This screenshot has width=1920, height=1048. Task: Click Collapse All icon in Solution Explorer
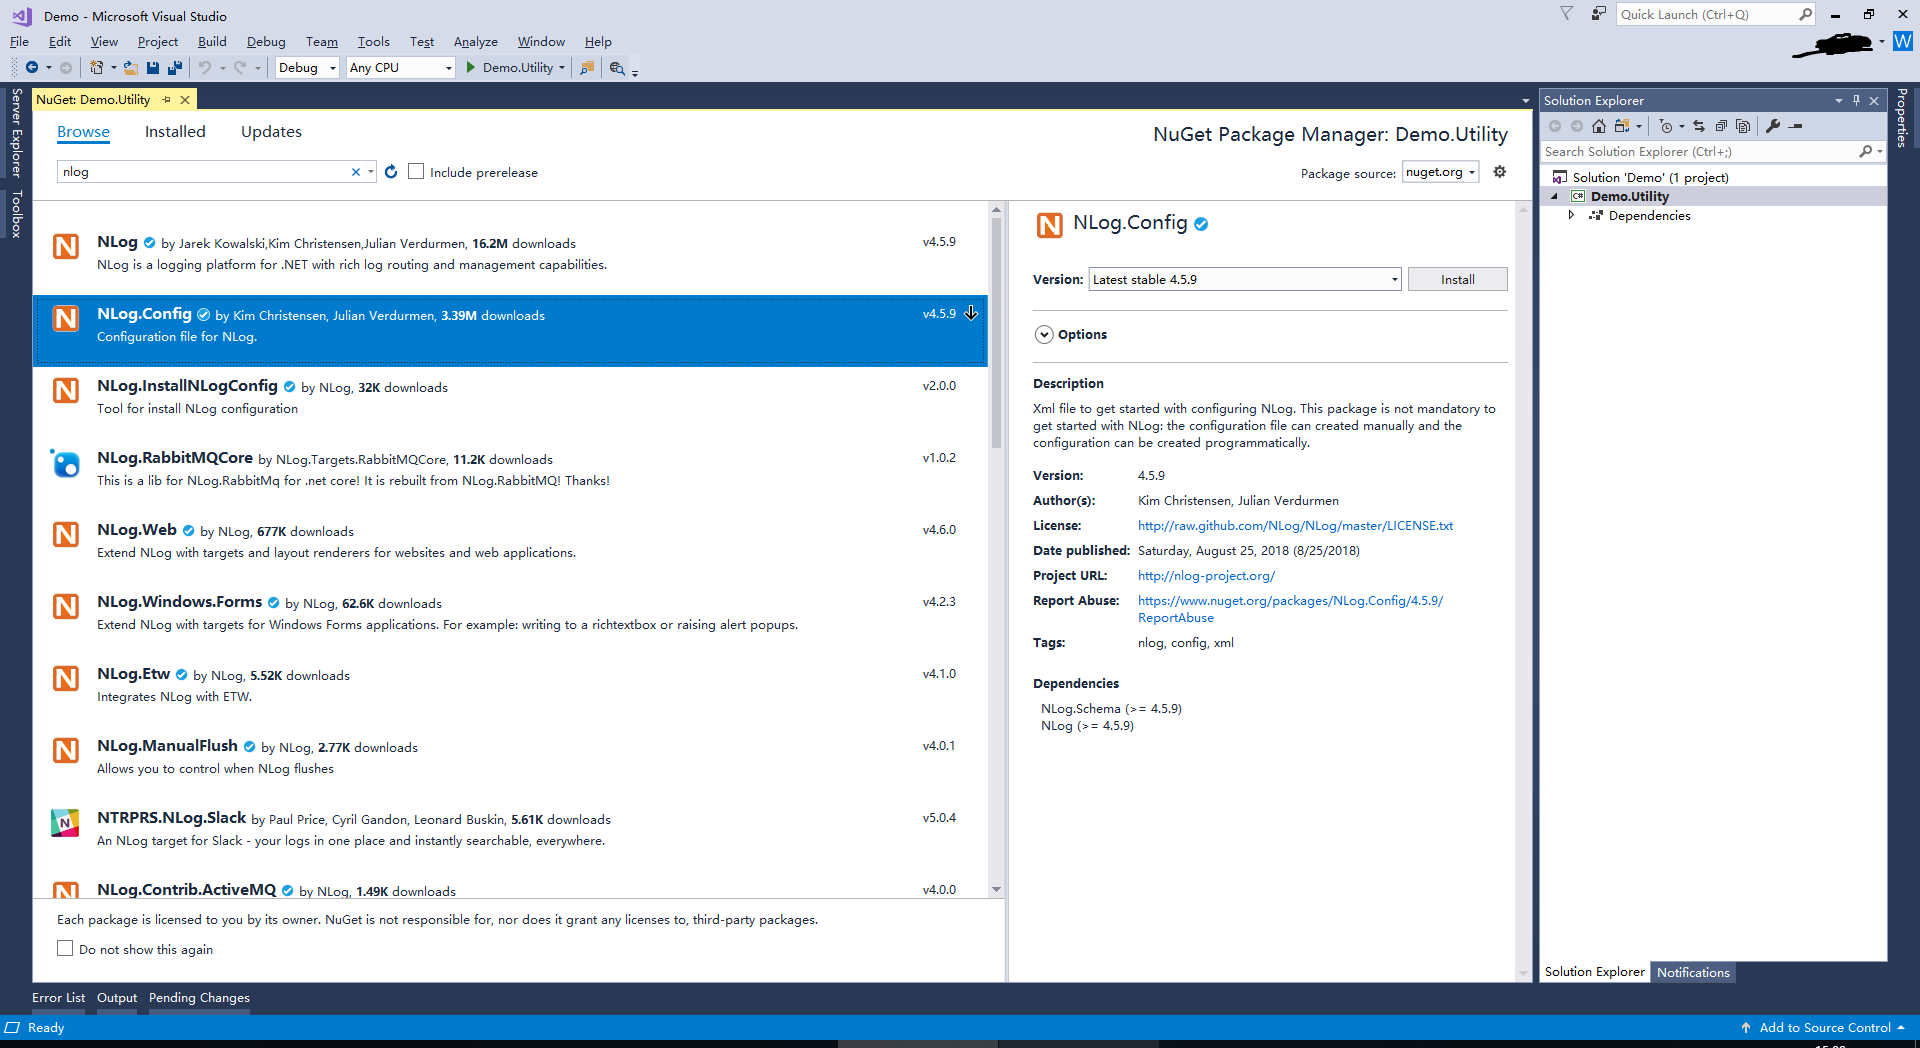(1721, 126)
